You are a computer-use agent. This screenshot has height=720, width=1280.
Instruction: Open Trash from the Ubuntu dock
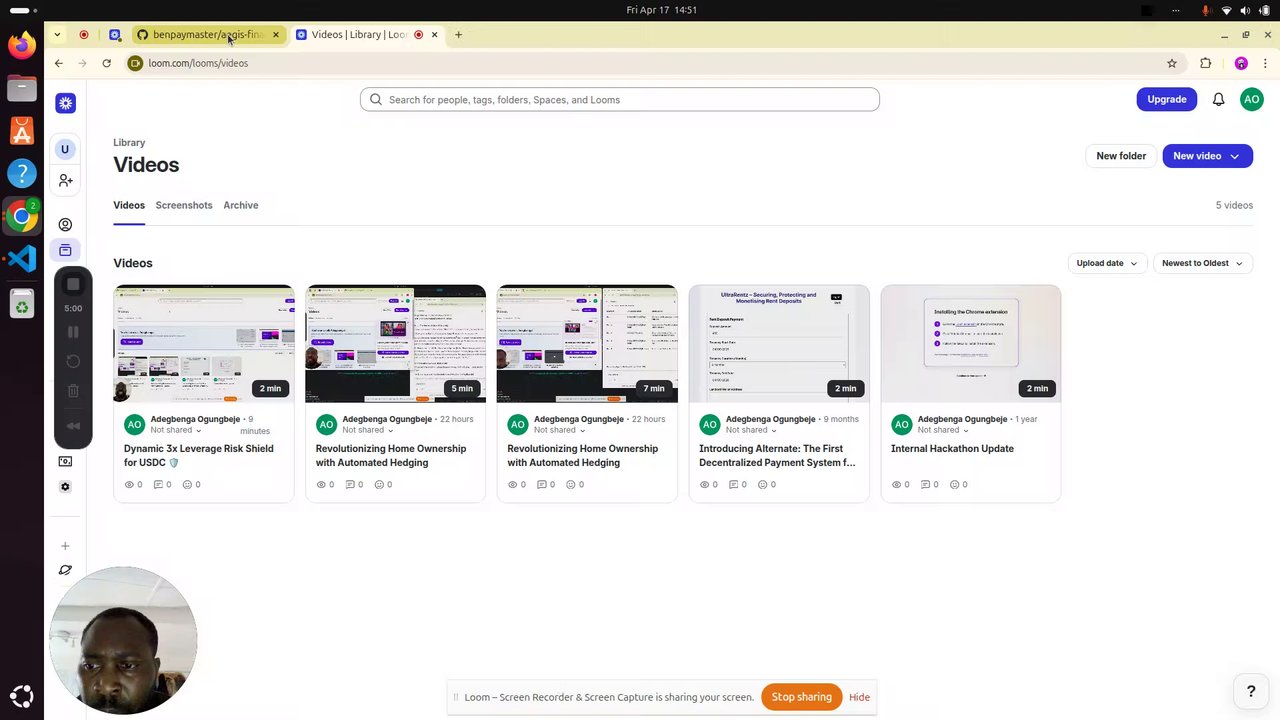tap(21, 303)
